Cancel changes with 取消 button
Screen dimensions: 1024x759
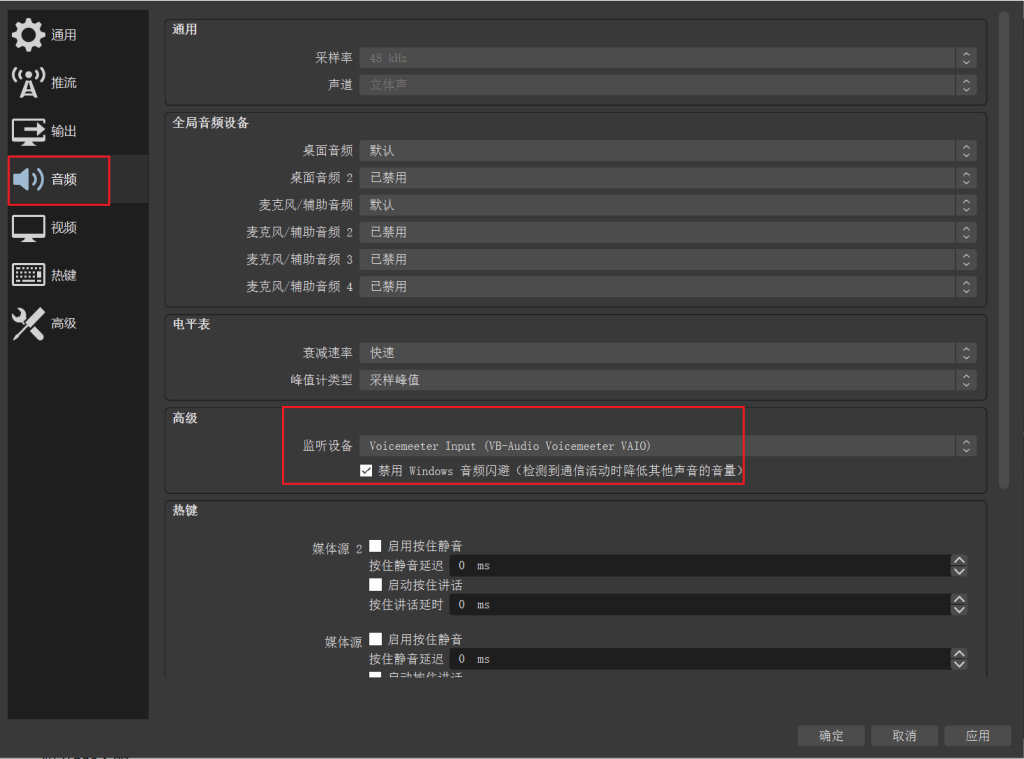(x=904, y=735)
